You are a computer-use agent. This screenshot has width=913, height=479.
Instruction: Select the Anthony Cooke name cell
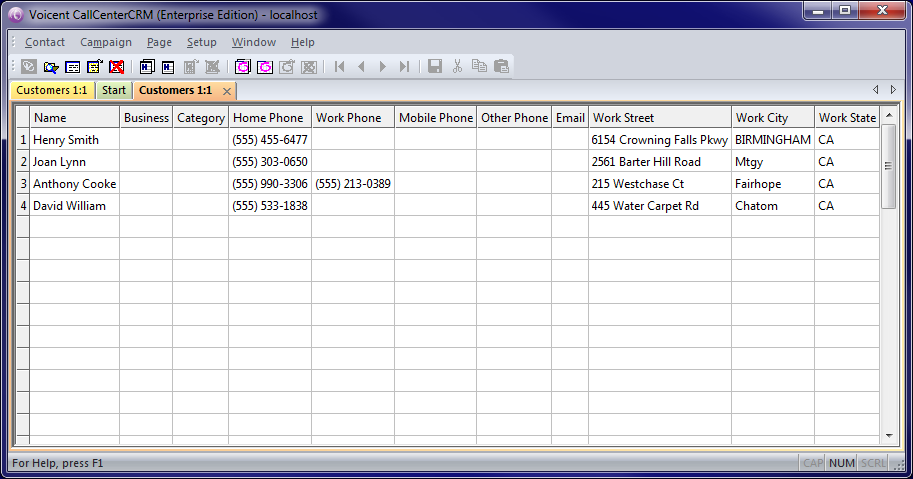click(74, 184)
